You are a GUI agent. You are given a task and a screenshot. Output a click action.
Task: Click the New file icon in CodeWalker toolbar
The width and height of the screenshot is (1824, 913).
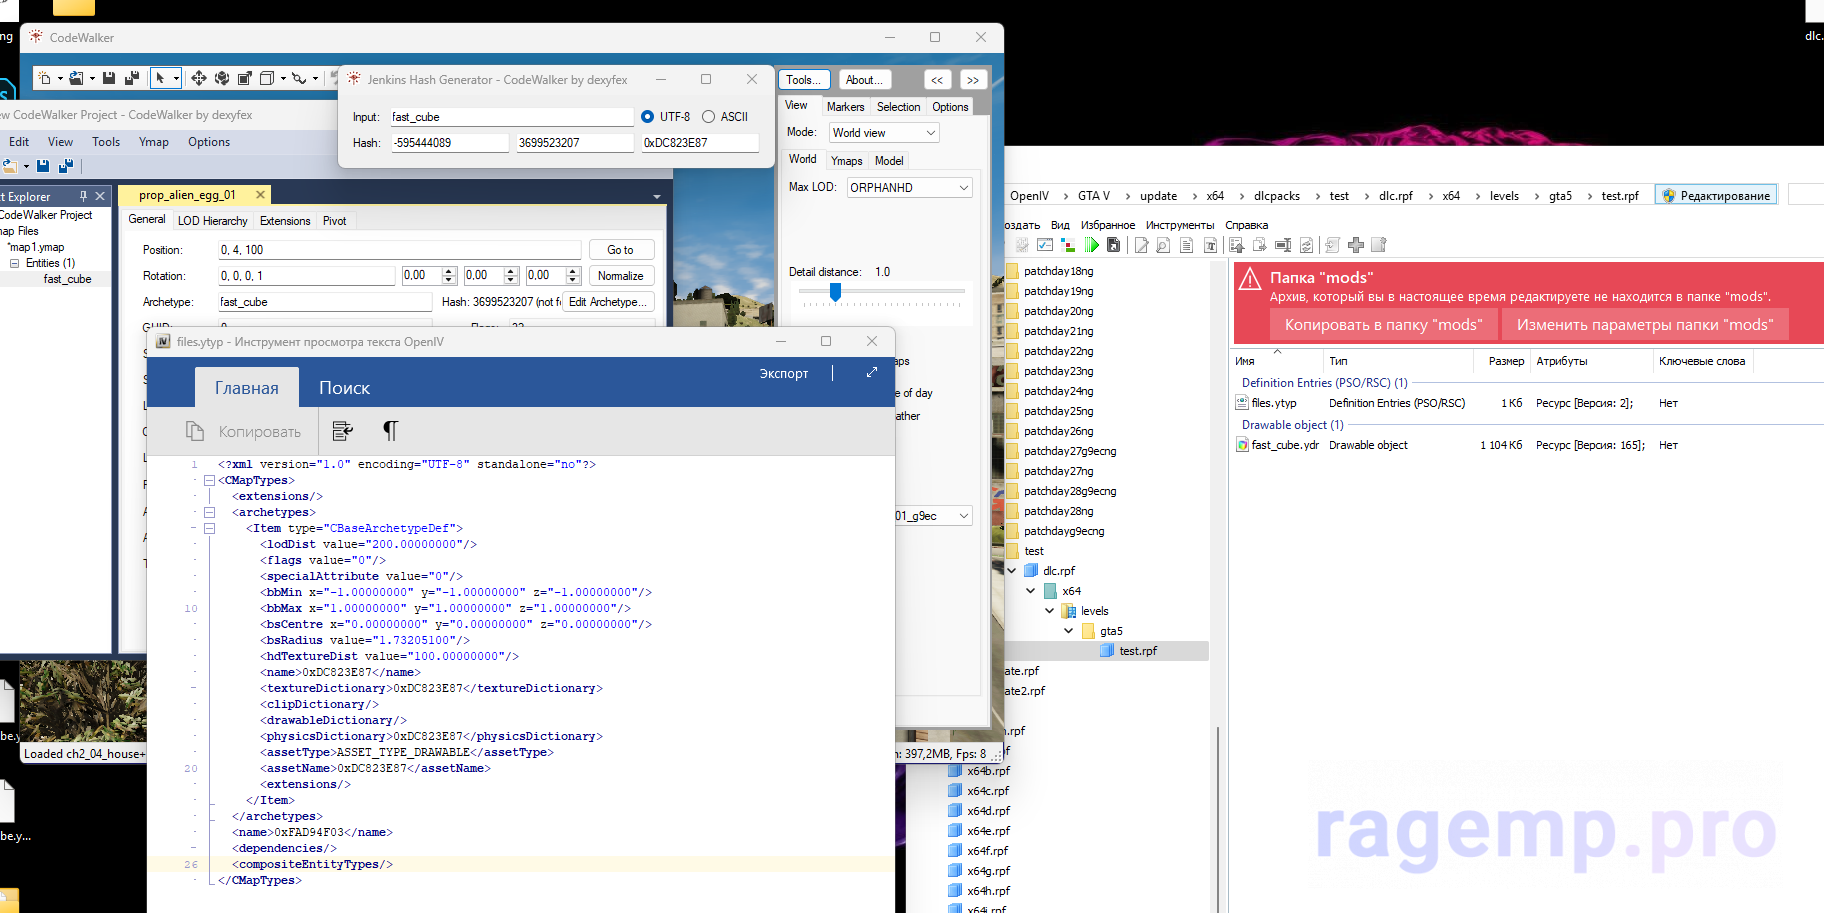[x=44, y=78]
